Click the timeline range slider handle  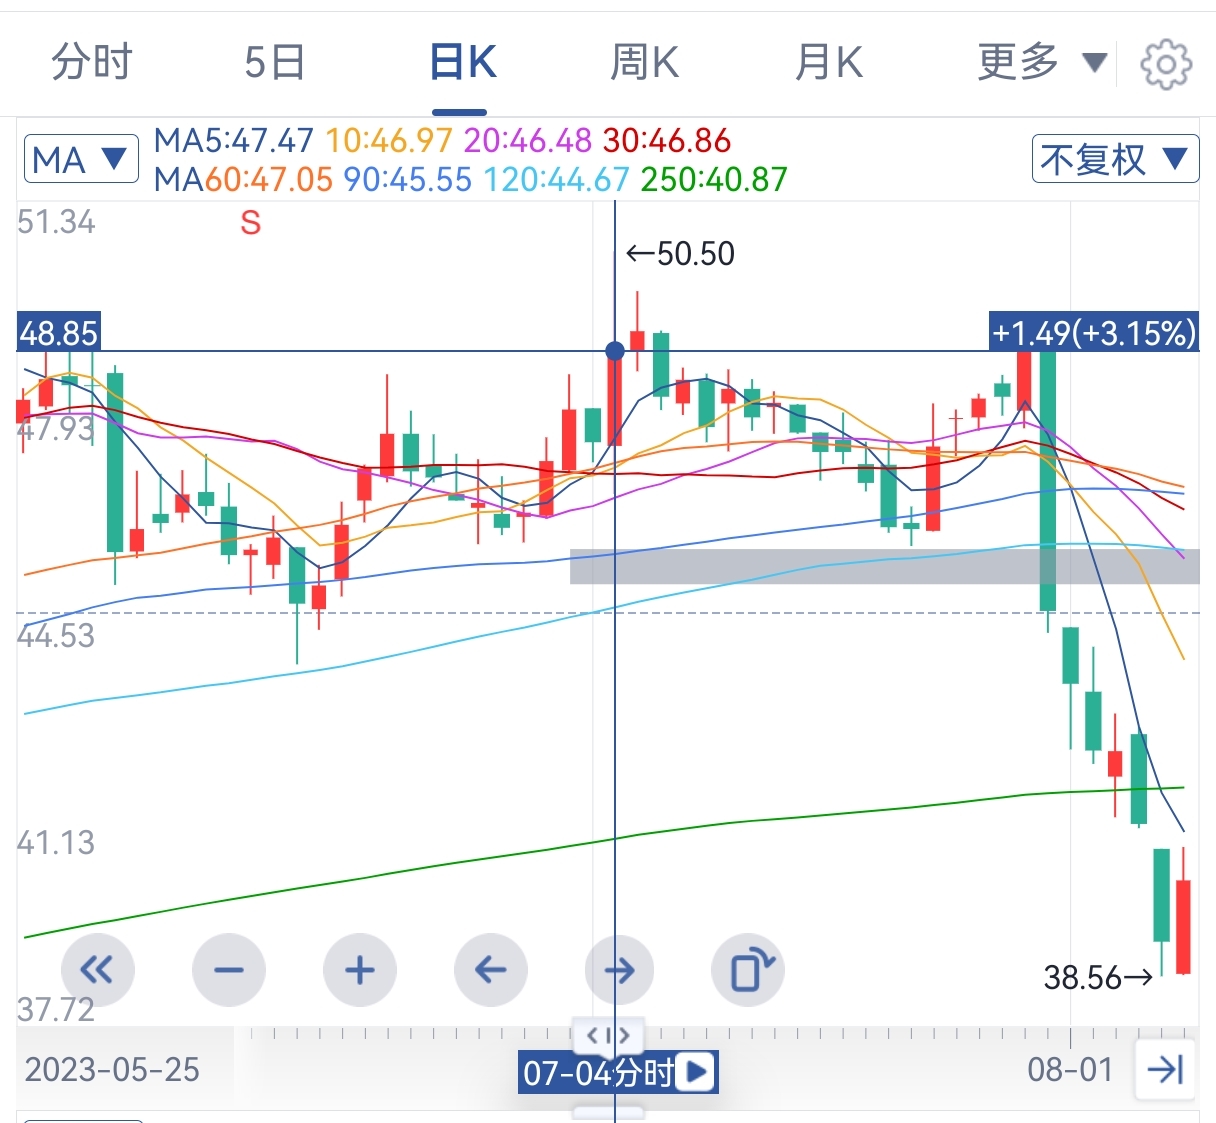(x=608, y=1035)
